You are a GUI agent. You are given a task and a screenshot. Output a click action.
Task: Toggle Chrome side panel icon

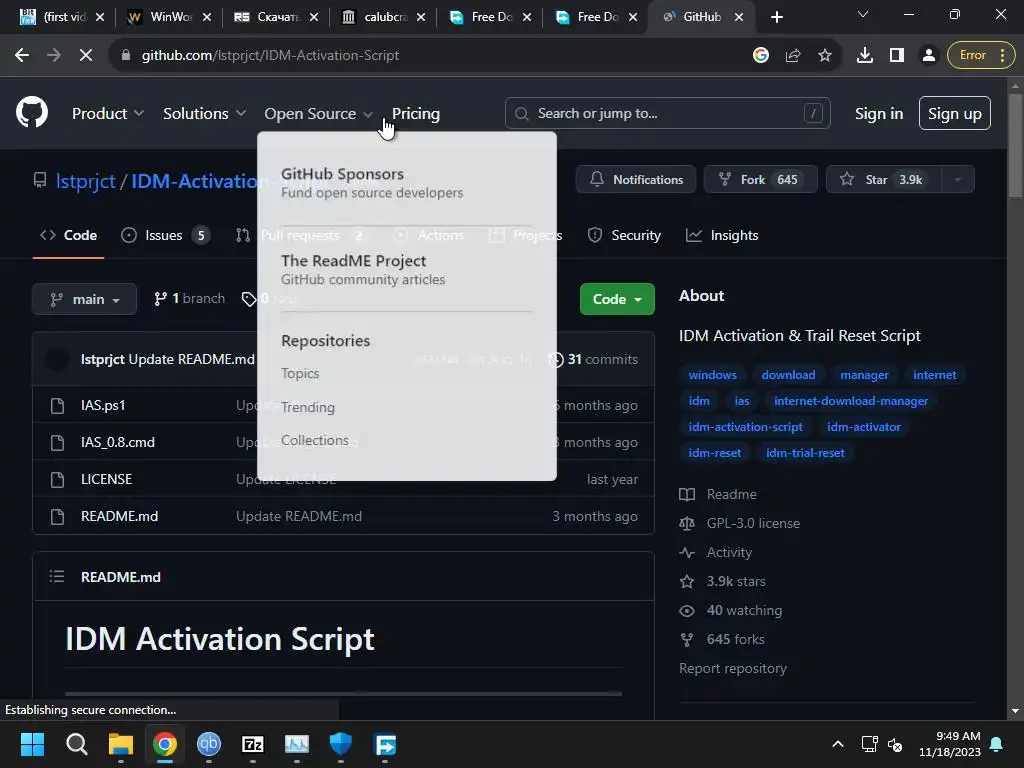(x=897, y=56)
